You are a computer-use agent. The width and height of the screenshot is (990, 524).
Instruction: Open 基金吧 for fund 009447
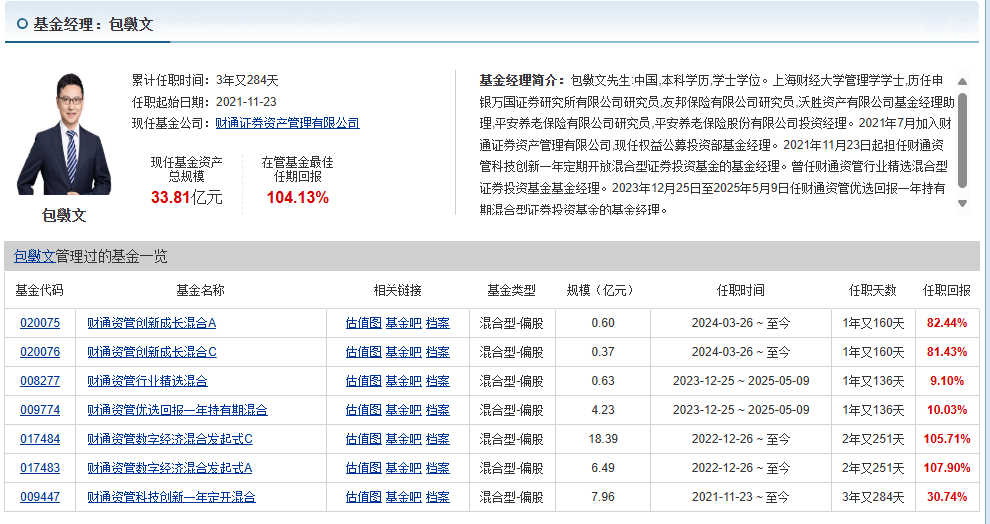click(x=403, y=497)
